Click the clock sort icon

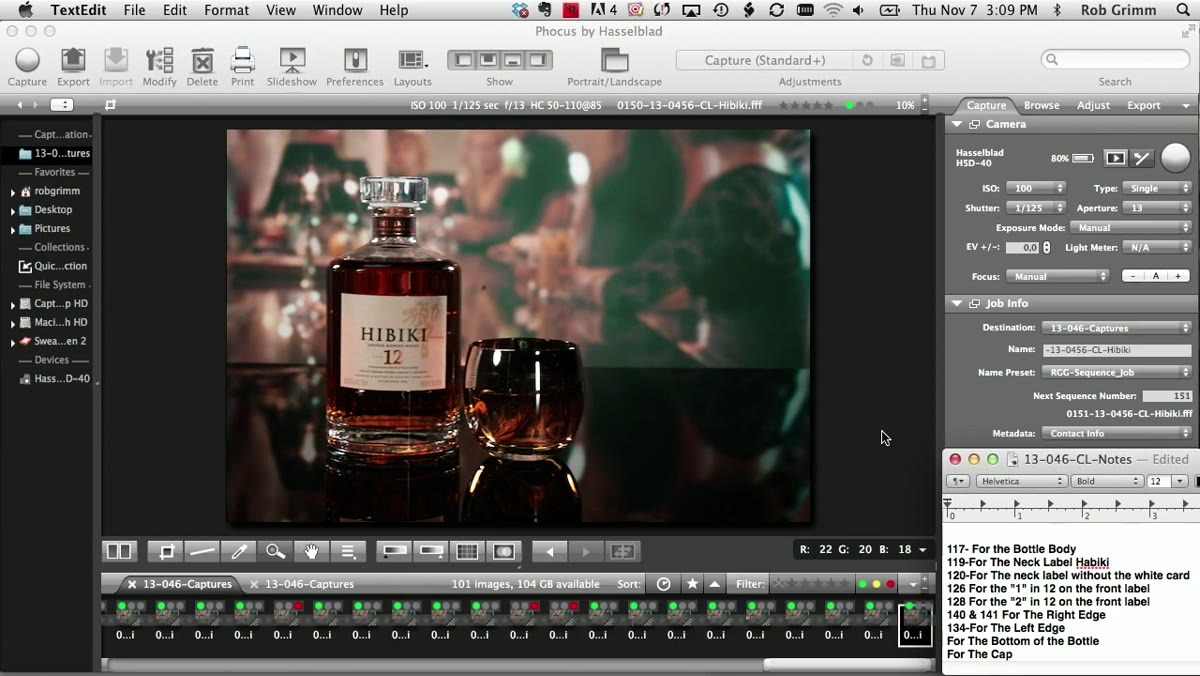(x=663, y=584)
